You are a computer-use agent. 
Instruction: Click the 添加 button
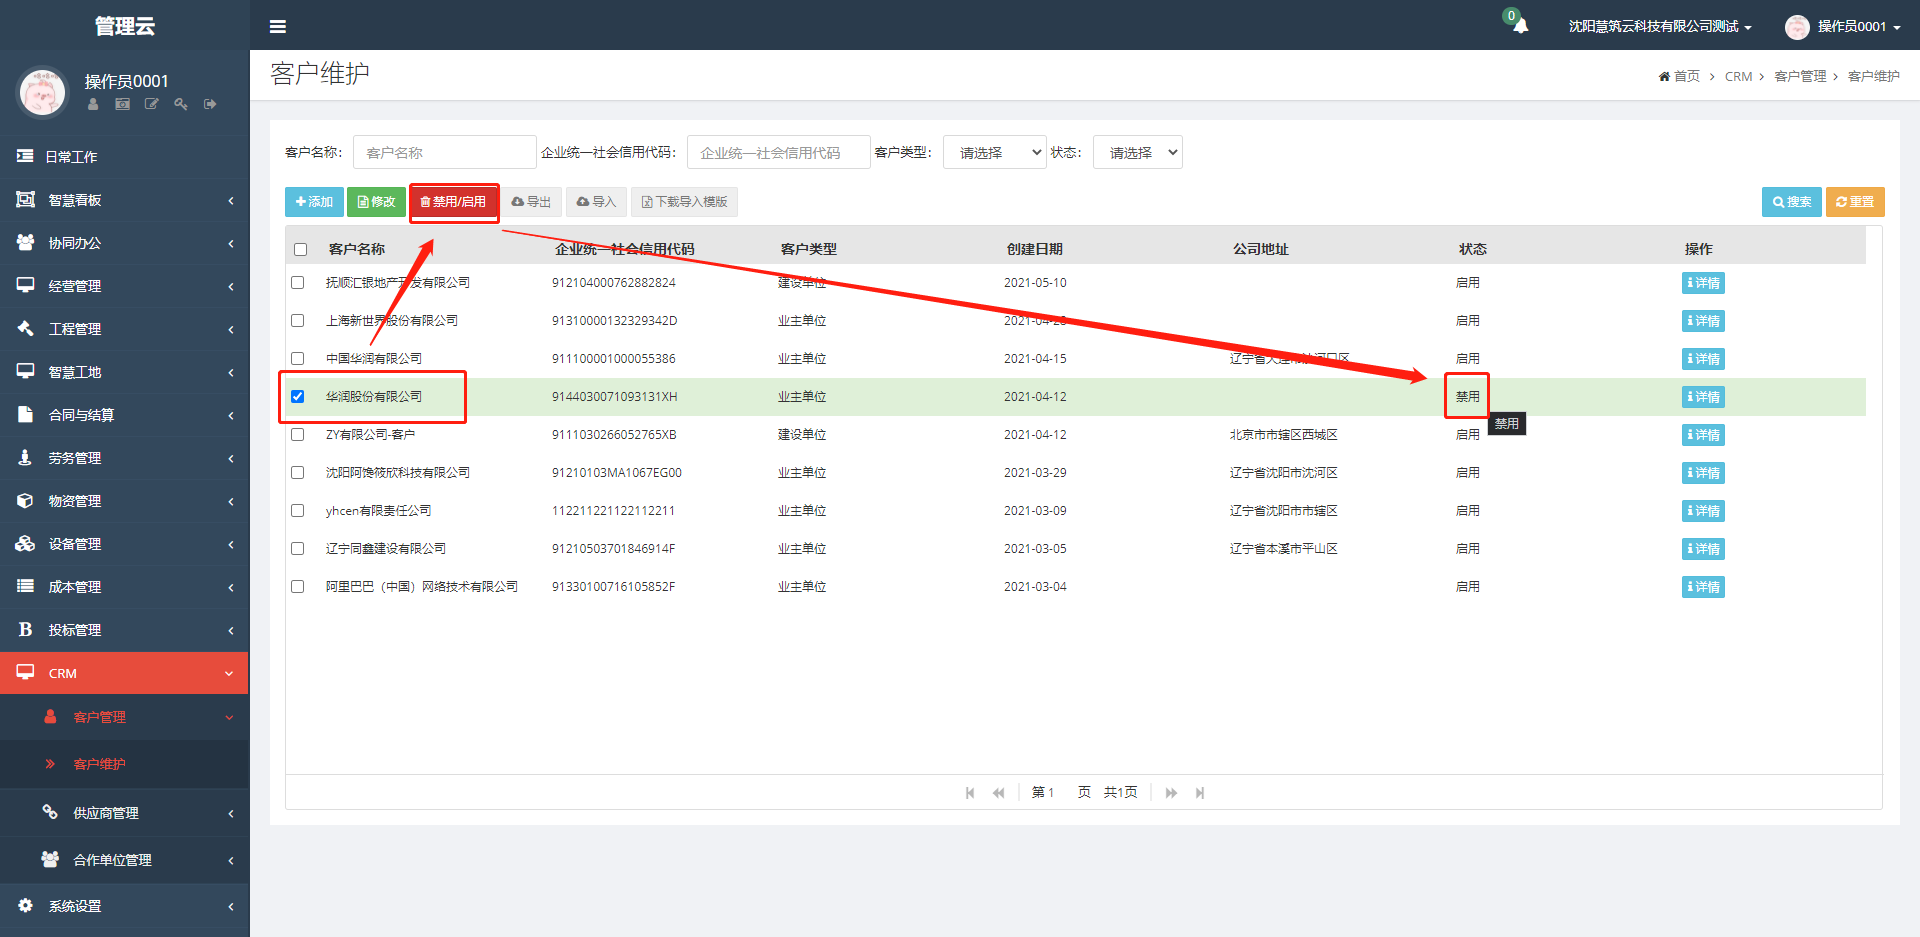pos(314,202)
